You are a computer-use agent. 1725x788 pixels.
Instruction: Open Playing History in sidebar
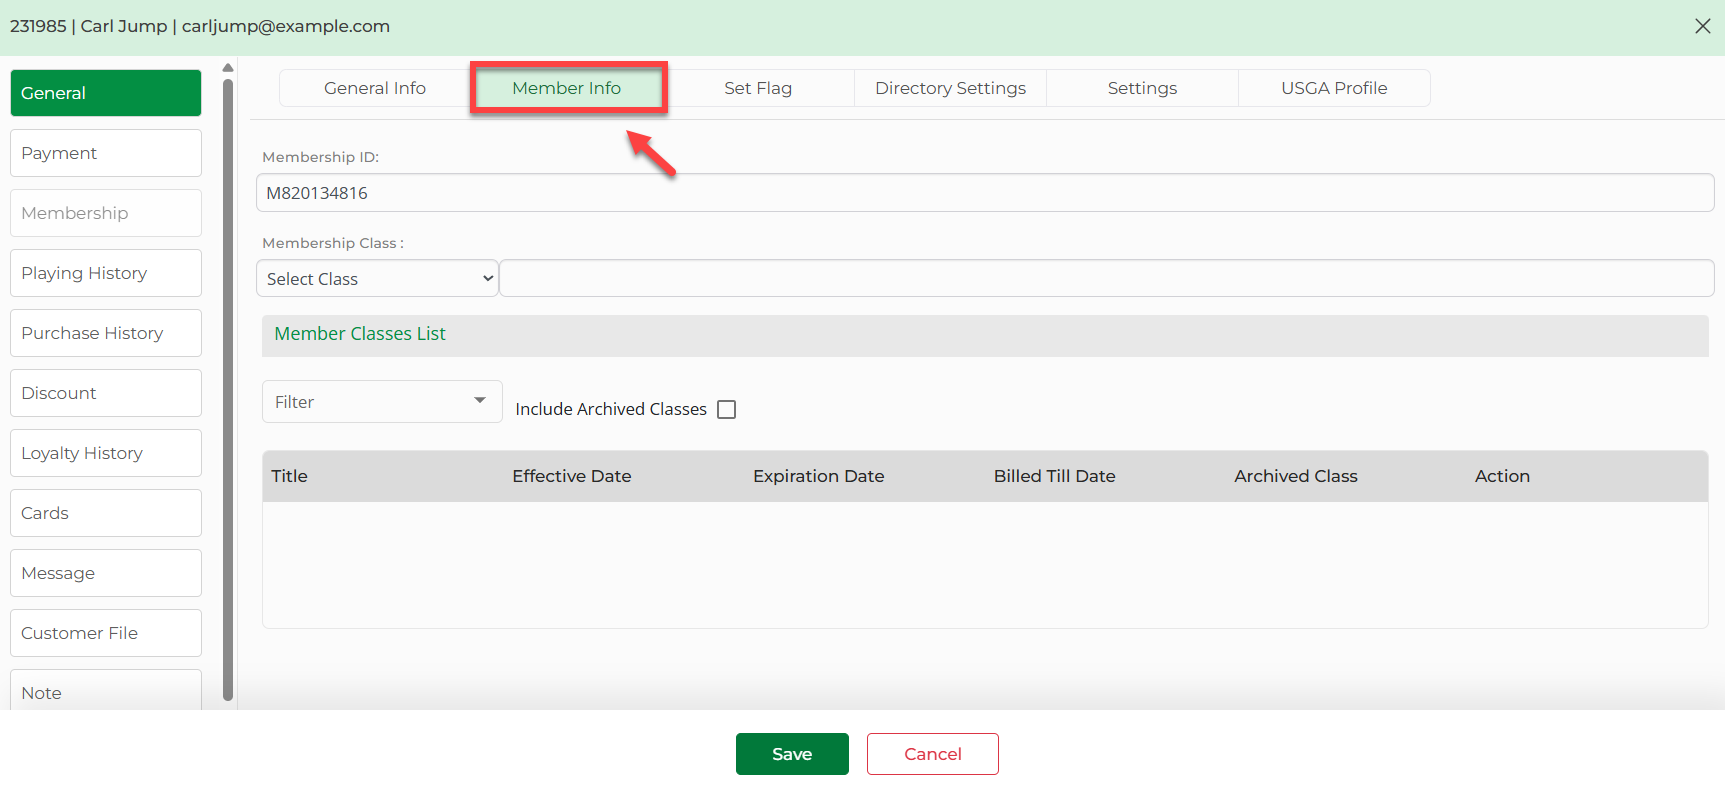[106, 273]
